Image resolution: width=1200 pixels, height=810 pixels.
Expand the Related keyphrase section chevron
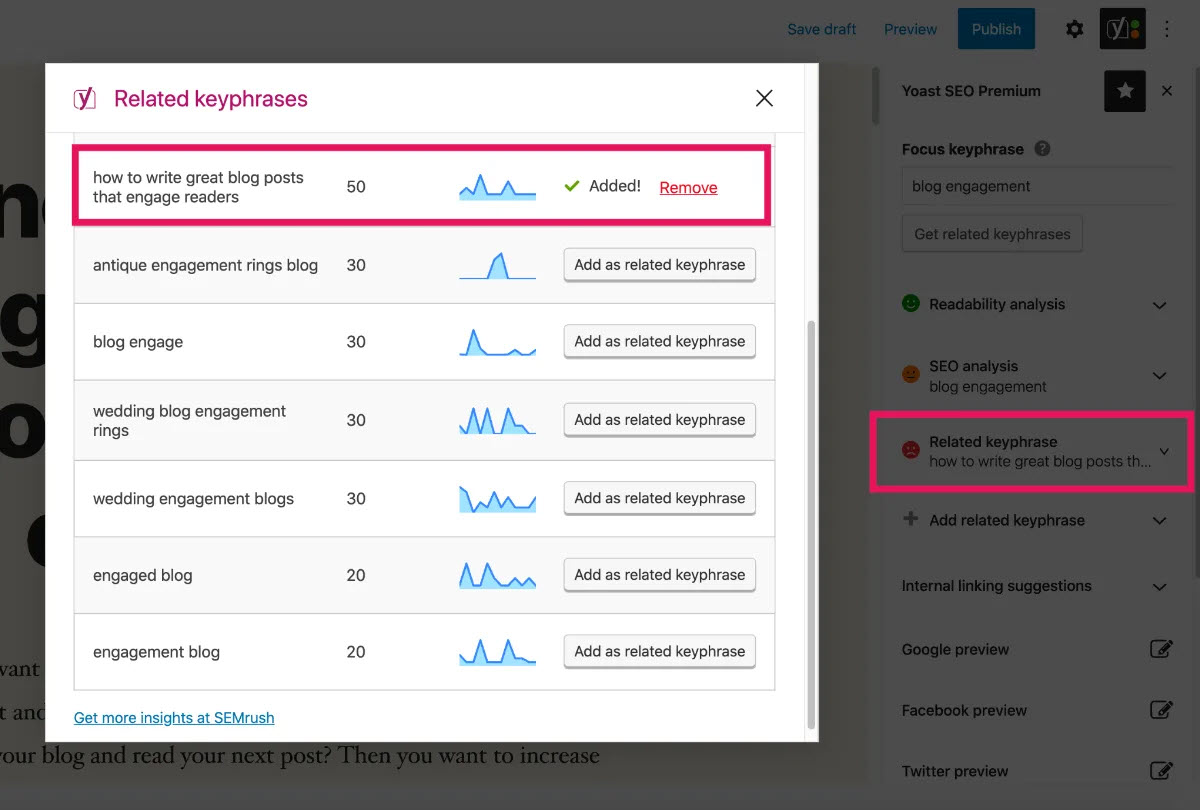click(1164, 452)
